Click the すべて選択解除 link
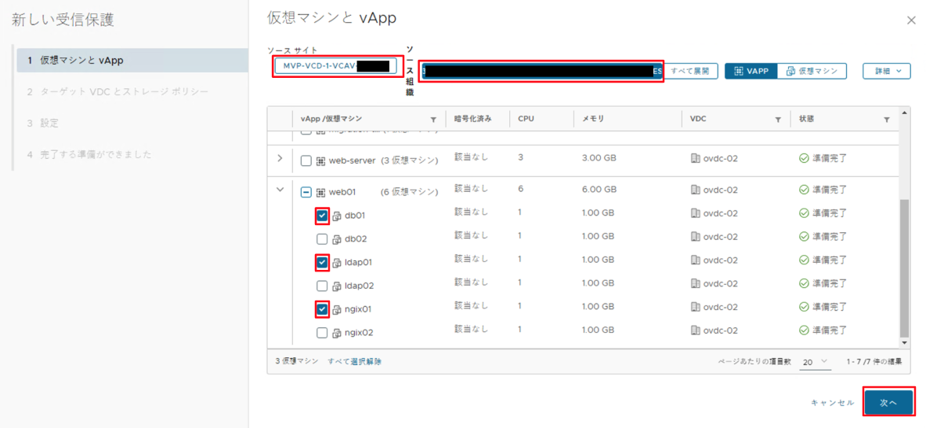 coord(354,361)
